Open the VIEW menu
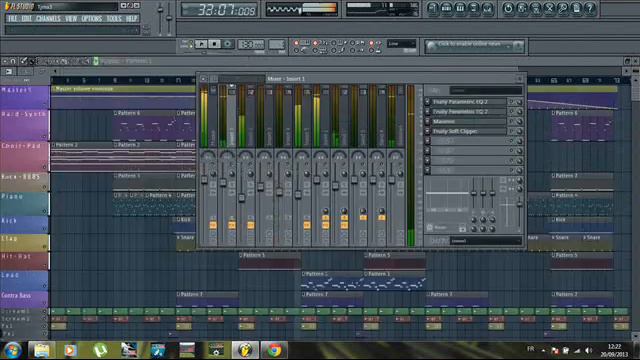Image resolution: width=640 pixels, height=360 pixels. point(71,19)
